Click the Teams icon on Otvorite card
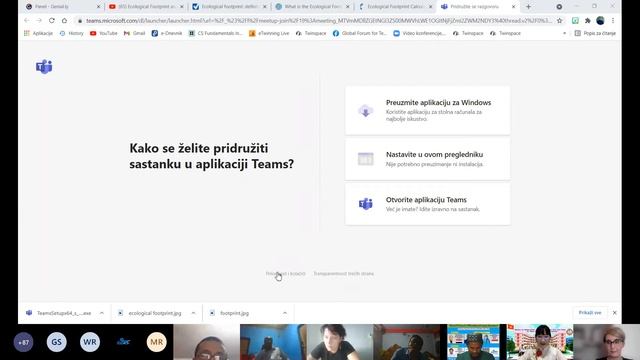640x360 pixels. pos(365,204)
